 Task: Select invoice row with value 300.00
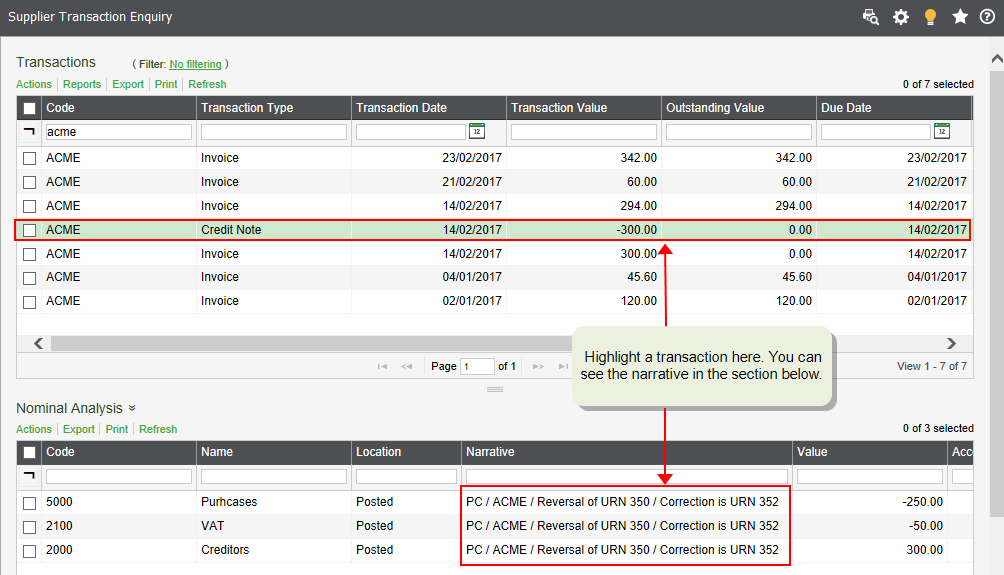(x=494, y=254)
